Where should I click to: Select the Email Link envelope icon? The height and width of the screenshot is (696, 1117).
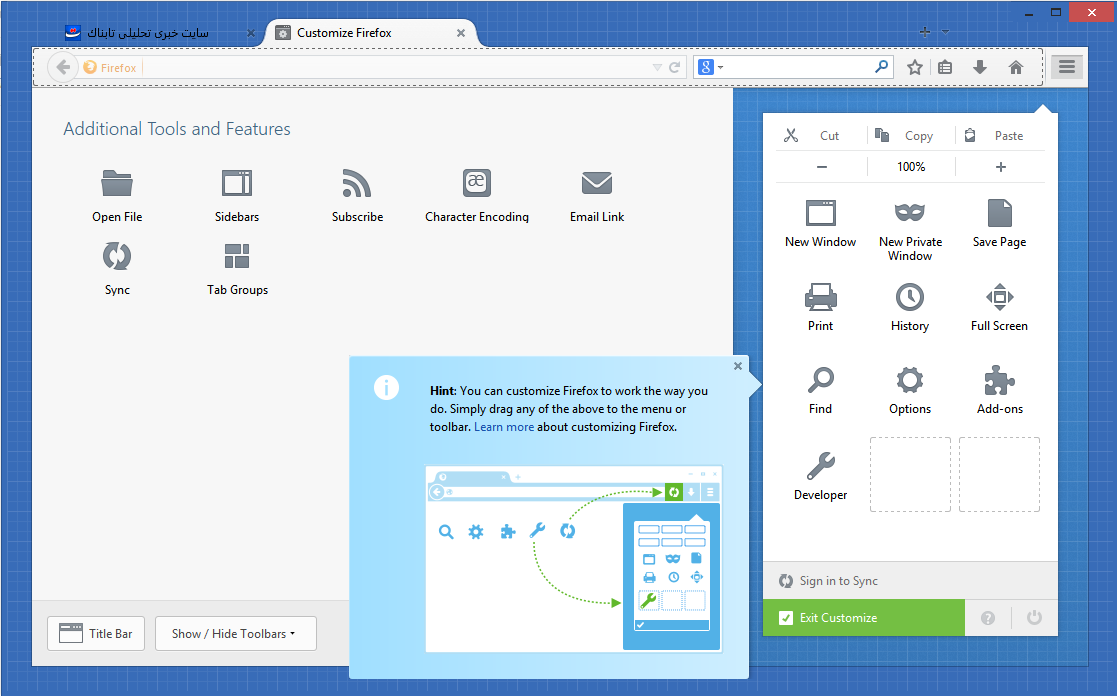(597, 183)
